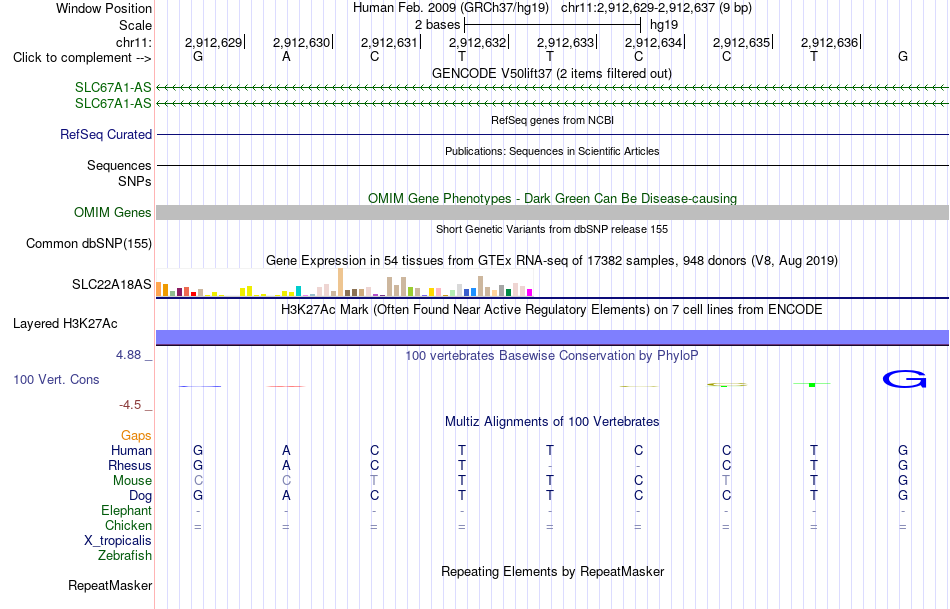Click base A in the Dog alignment row

pos(286,495)
